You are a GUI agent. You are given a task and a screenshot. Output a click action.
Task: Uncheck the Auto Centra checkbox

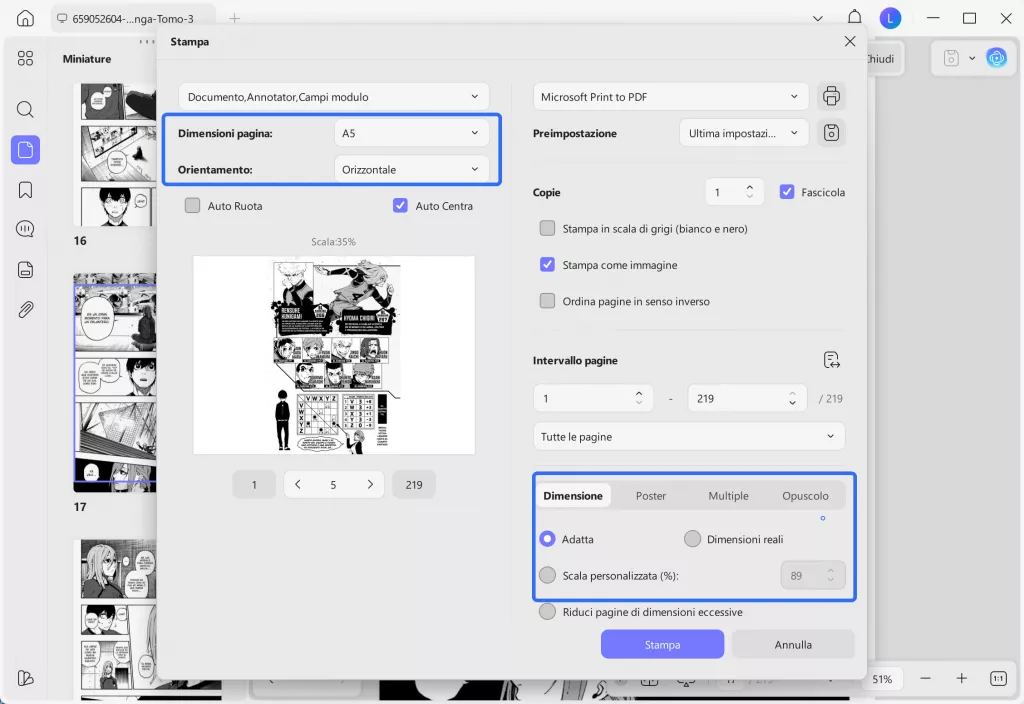[400, 206]
